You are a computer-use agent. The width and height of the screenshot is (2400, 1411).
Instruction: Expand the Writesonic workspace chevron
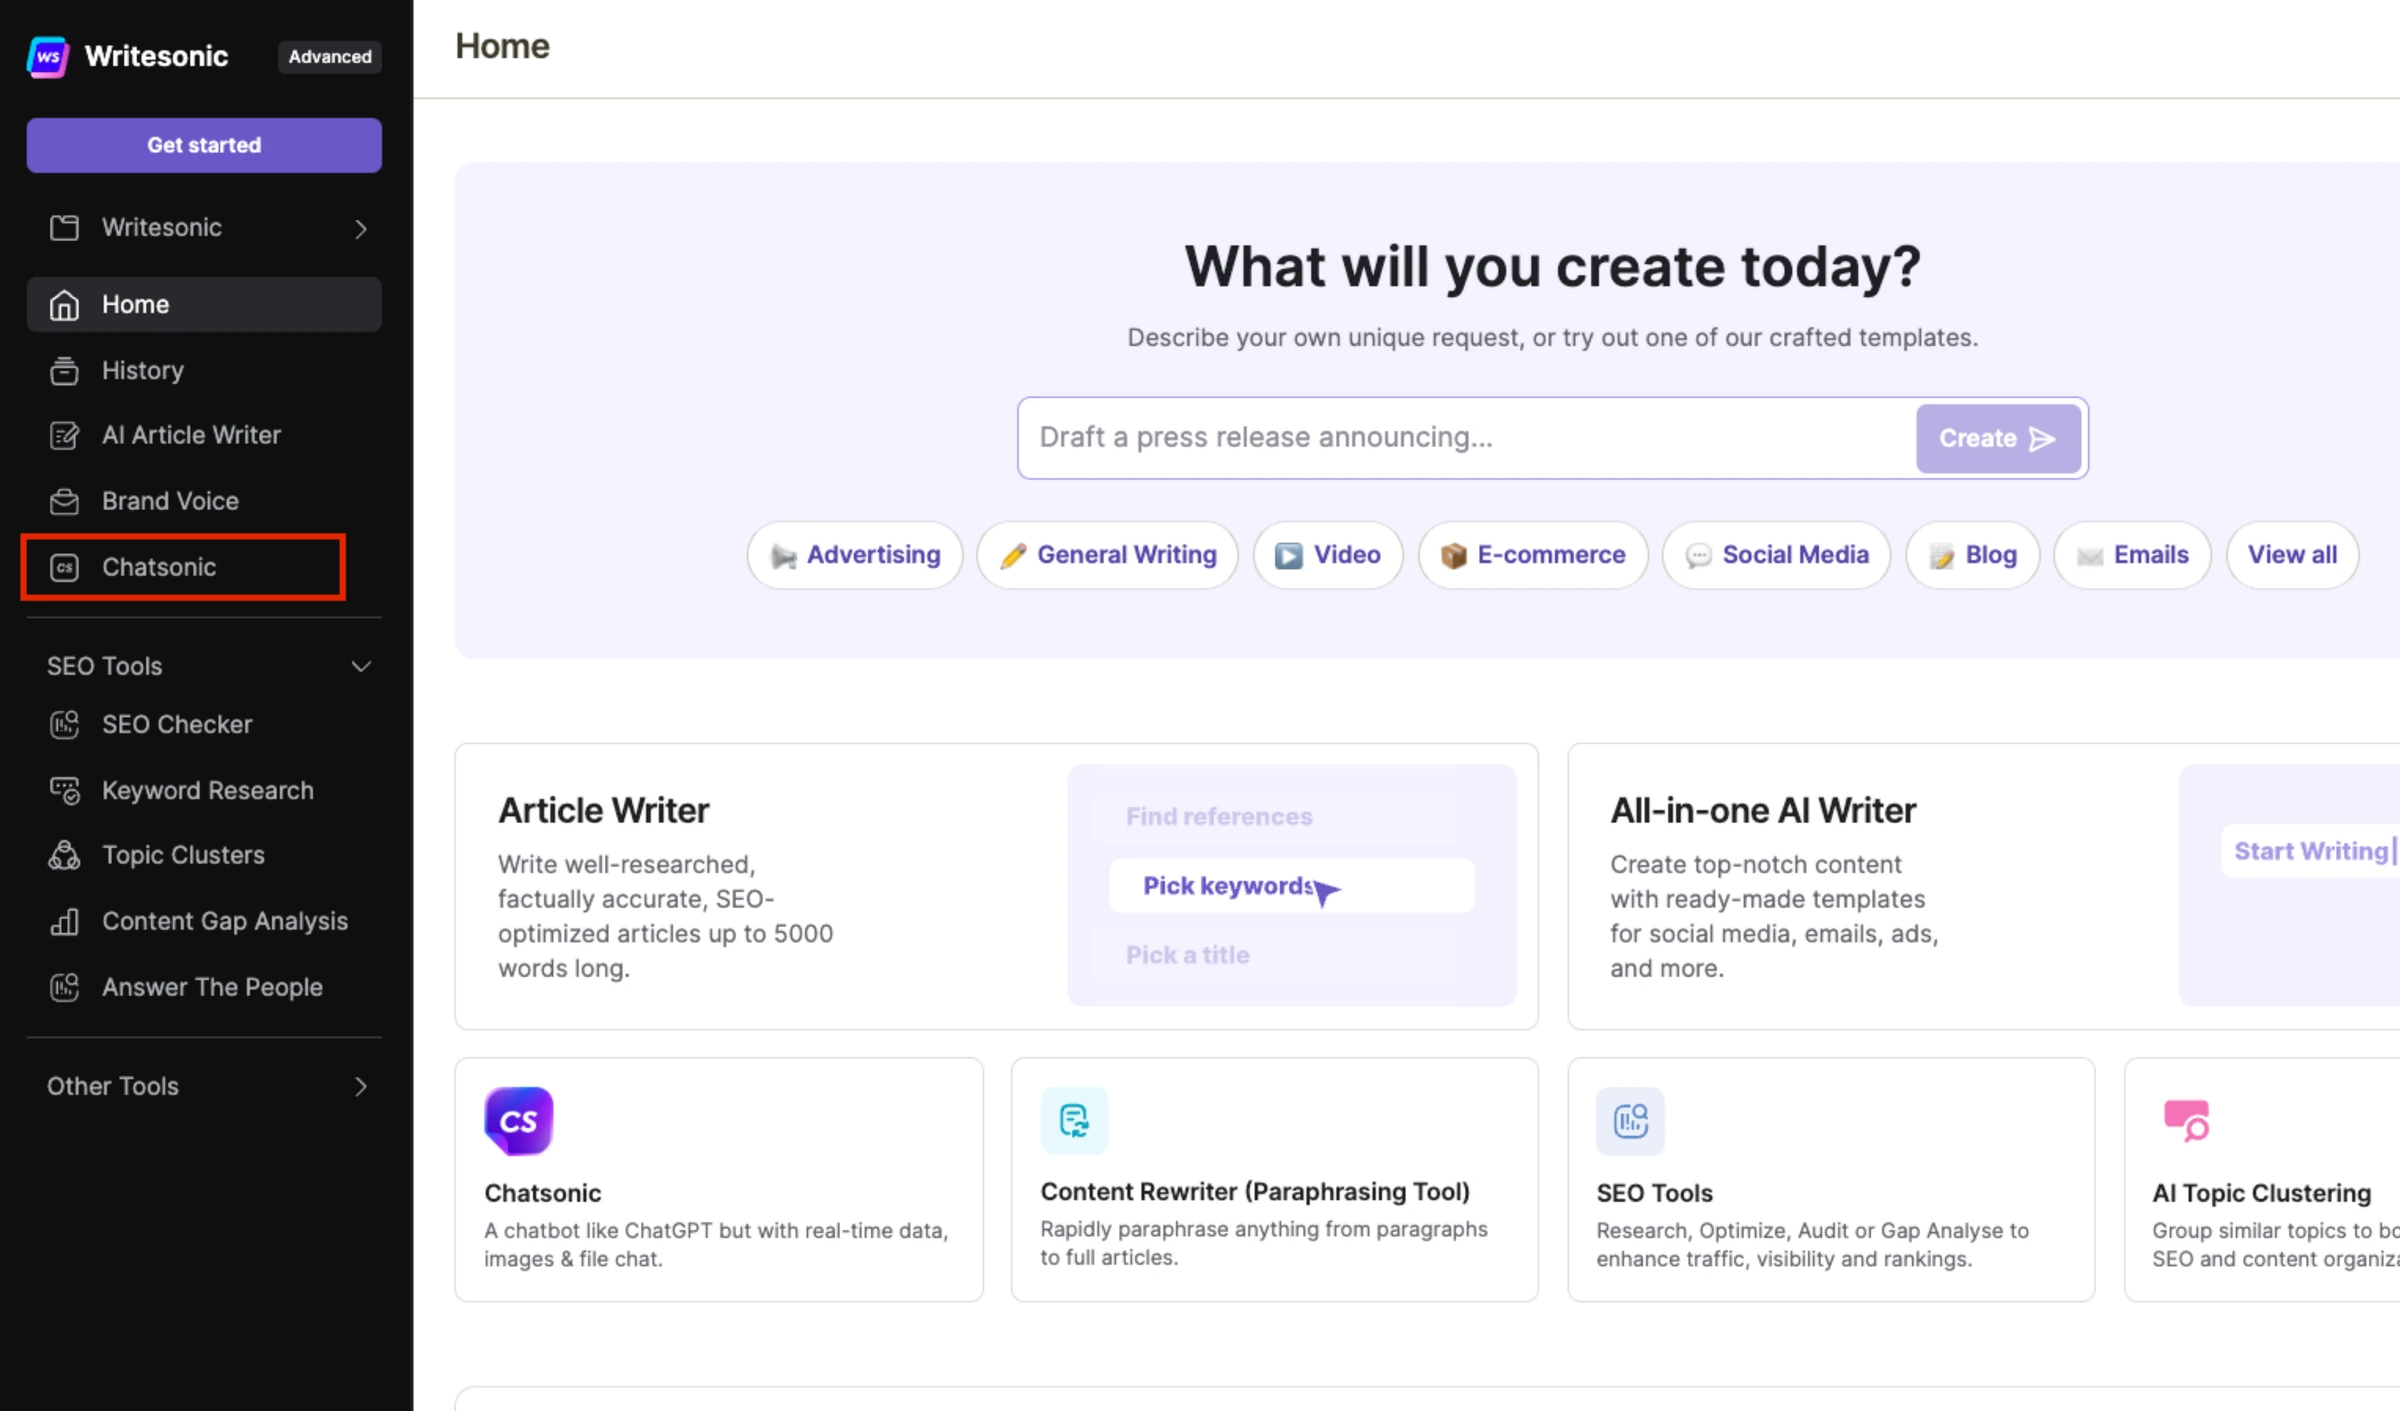[x=361, y=229]
